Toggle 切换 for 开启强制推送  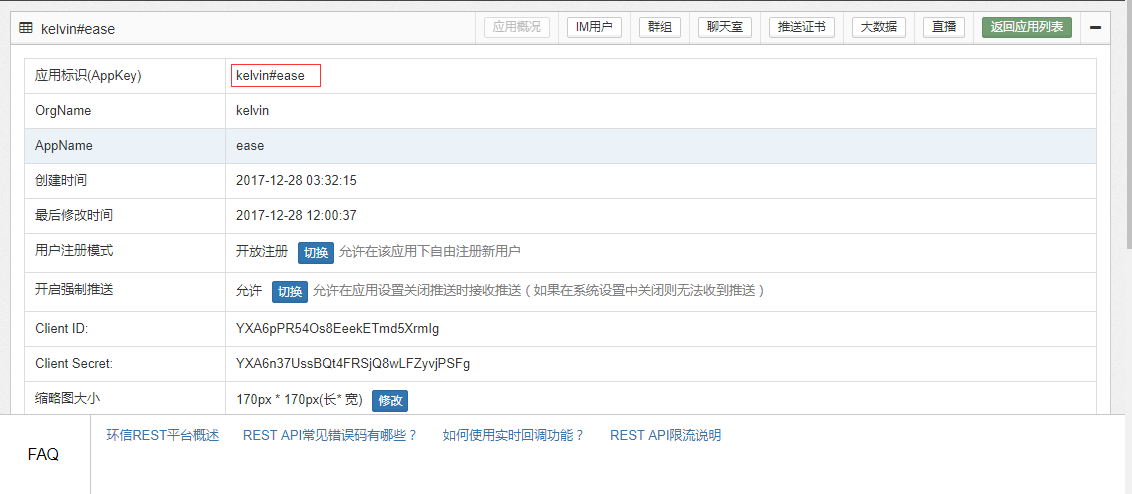pos(289,292)
